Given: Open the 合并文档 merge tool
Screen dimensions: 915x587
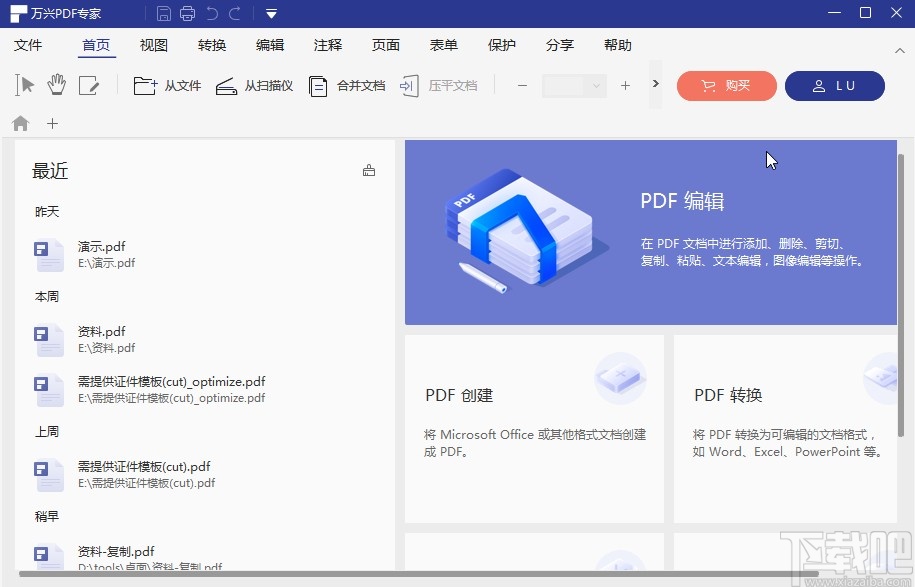Looking at the screenshot, I should click(x=343, y=85).
